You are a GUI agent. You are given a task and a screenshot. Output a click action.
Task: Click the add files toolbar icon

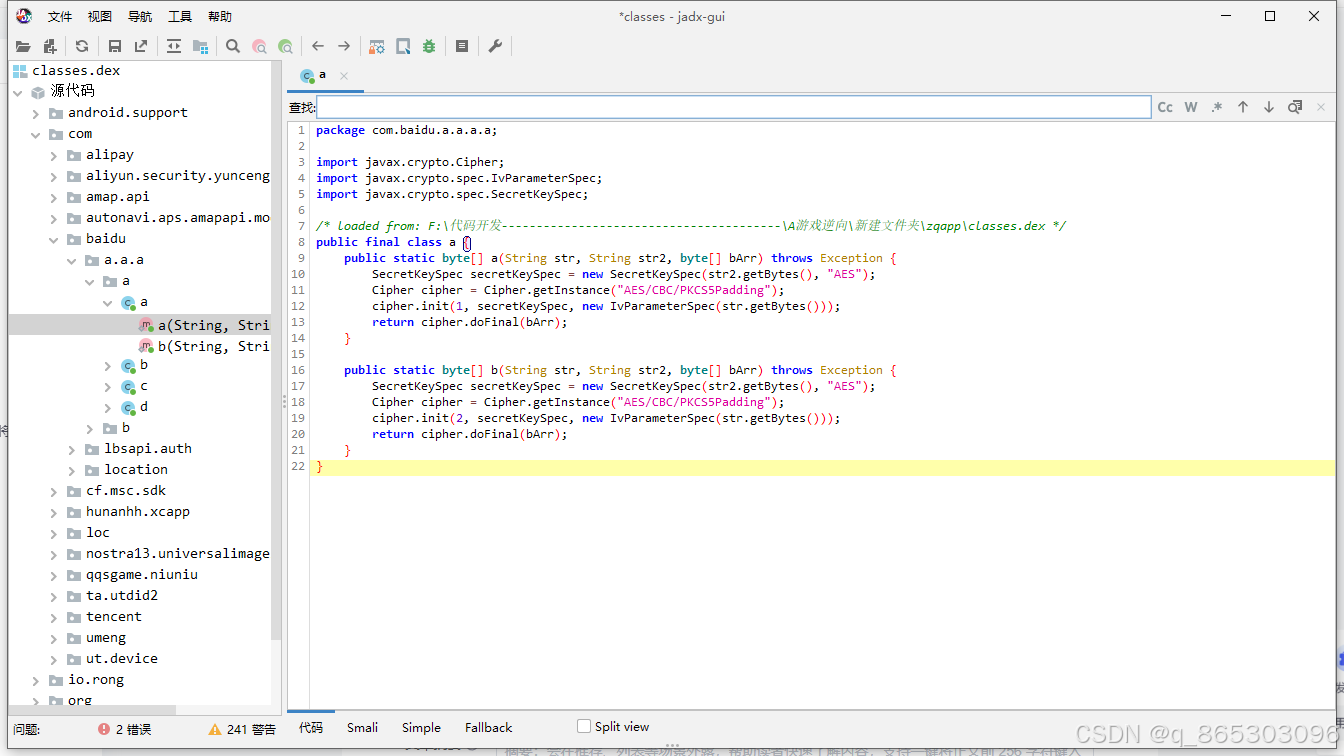coord(50,46)
